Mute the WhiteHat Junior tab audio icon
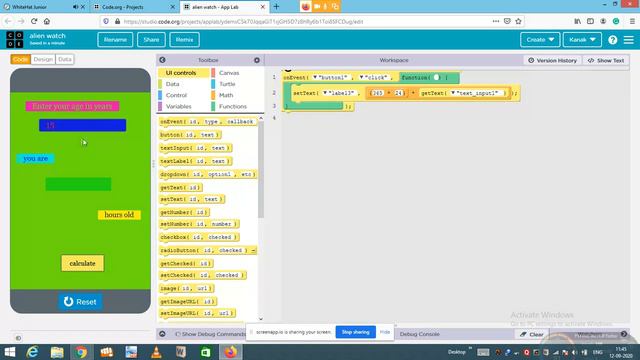The height and width of the screenshot is (360, 640). (76, 7)
